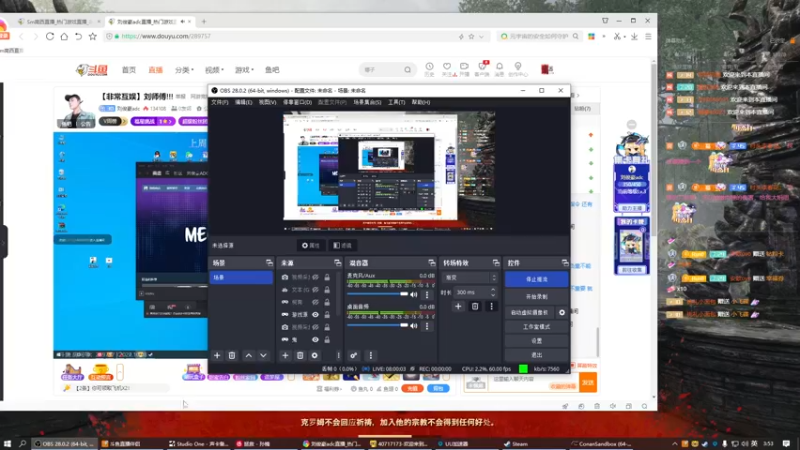Expand Douyu games dropdown in nav
The width and height of the screenshot is (800, 450).
tap(244, 70)
